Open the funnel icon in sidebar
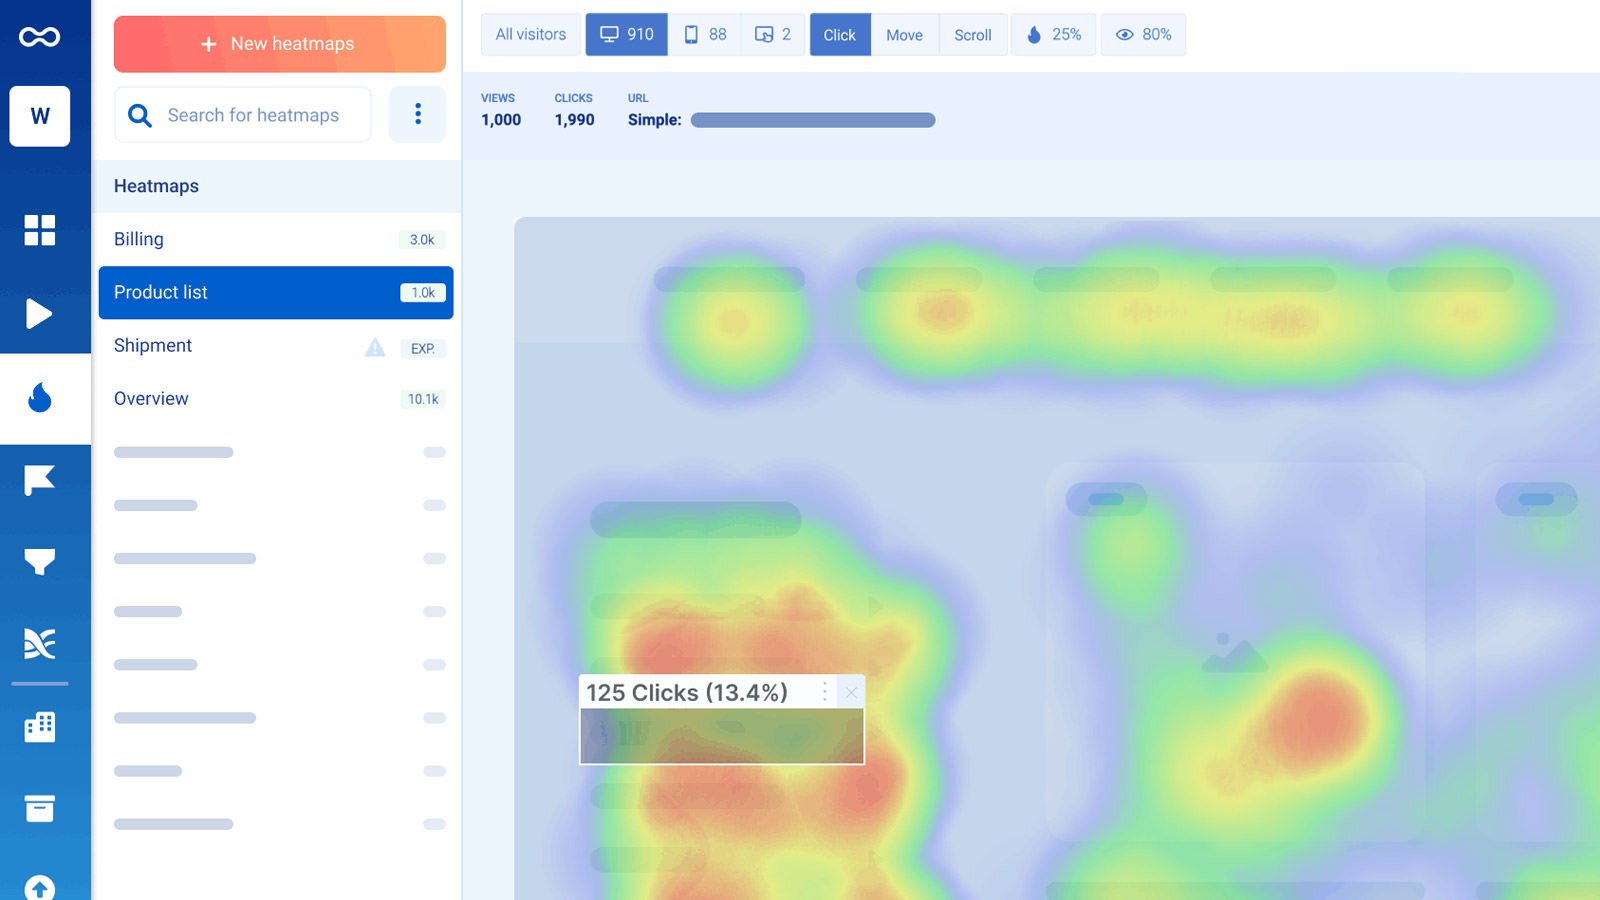Screen dimensions: 1600x900 pos(40,562)
